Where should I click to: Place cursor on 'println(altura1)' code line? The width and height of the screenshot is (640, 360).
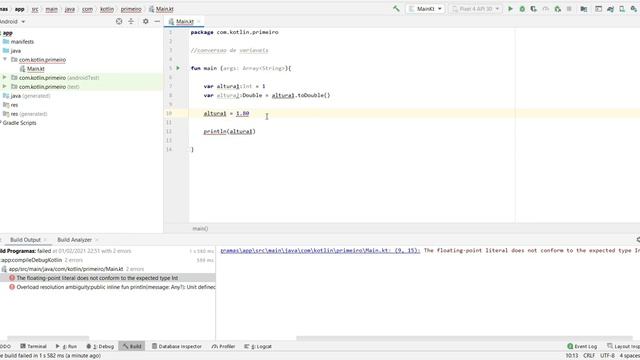pos(229,131)
